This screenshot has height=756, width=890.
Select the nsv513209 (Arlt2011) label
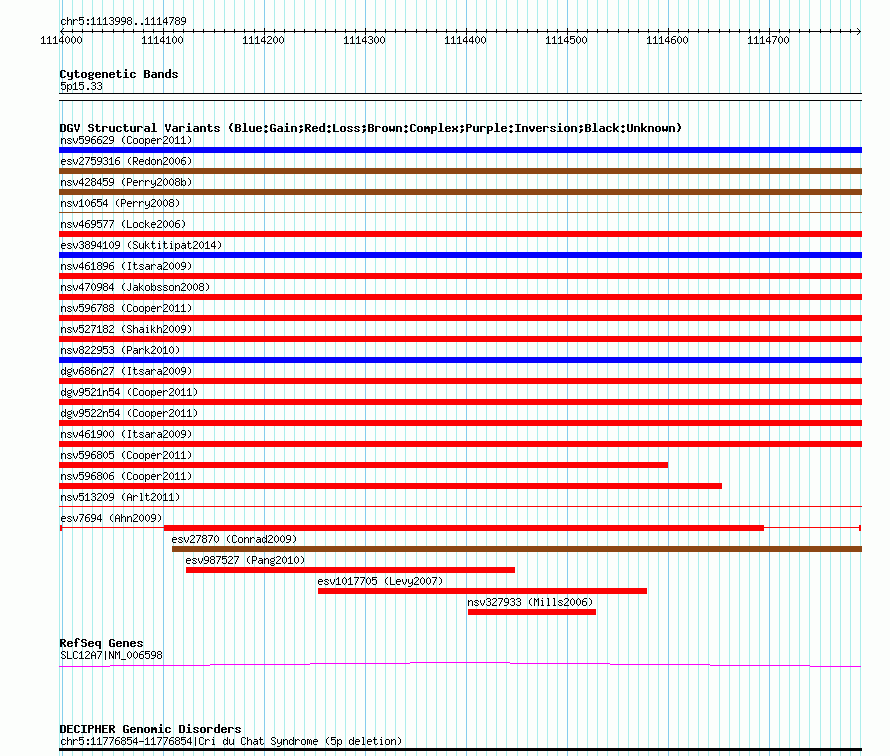(x=120, y=497)
